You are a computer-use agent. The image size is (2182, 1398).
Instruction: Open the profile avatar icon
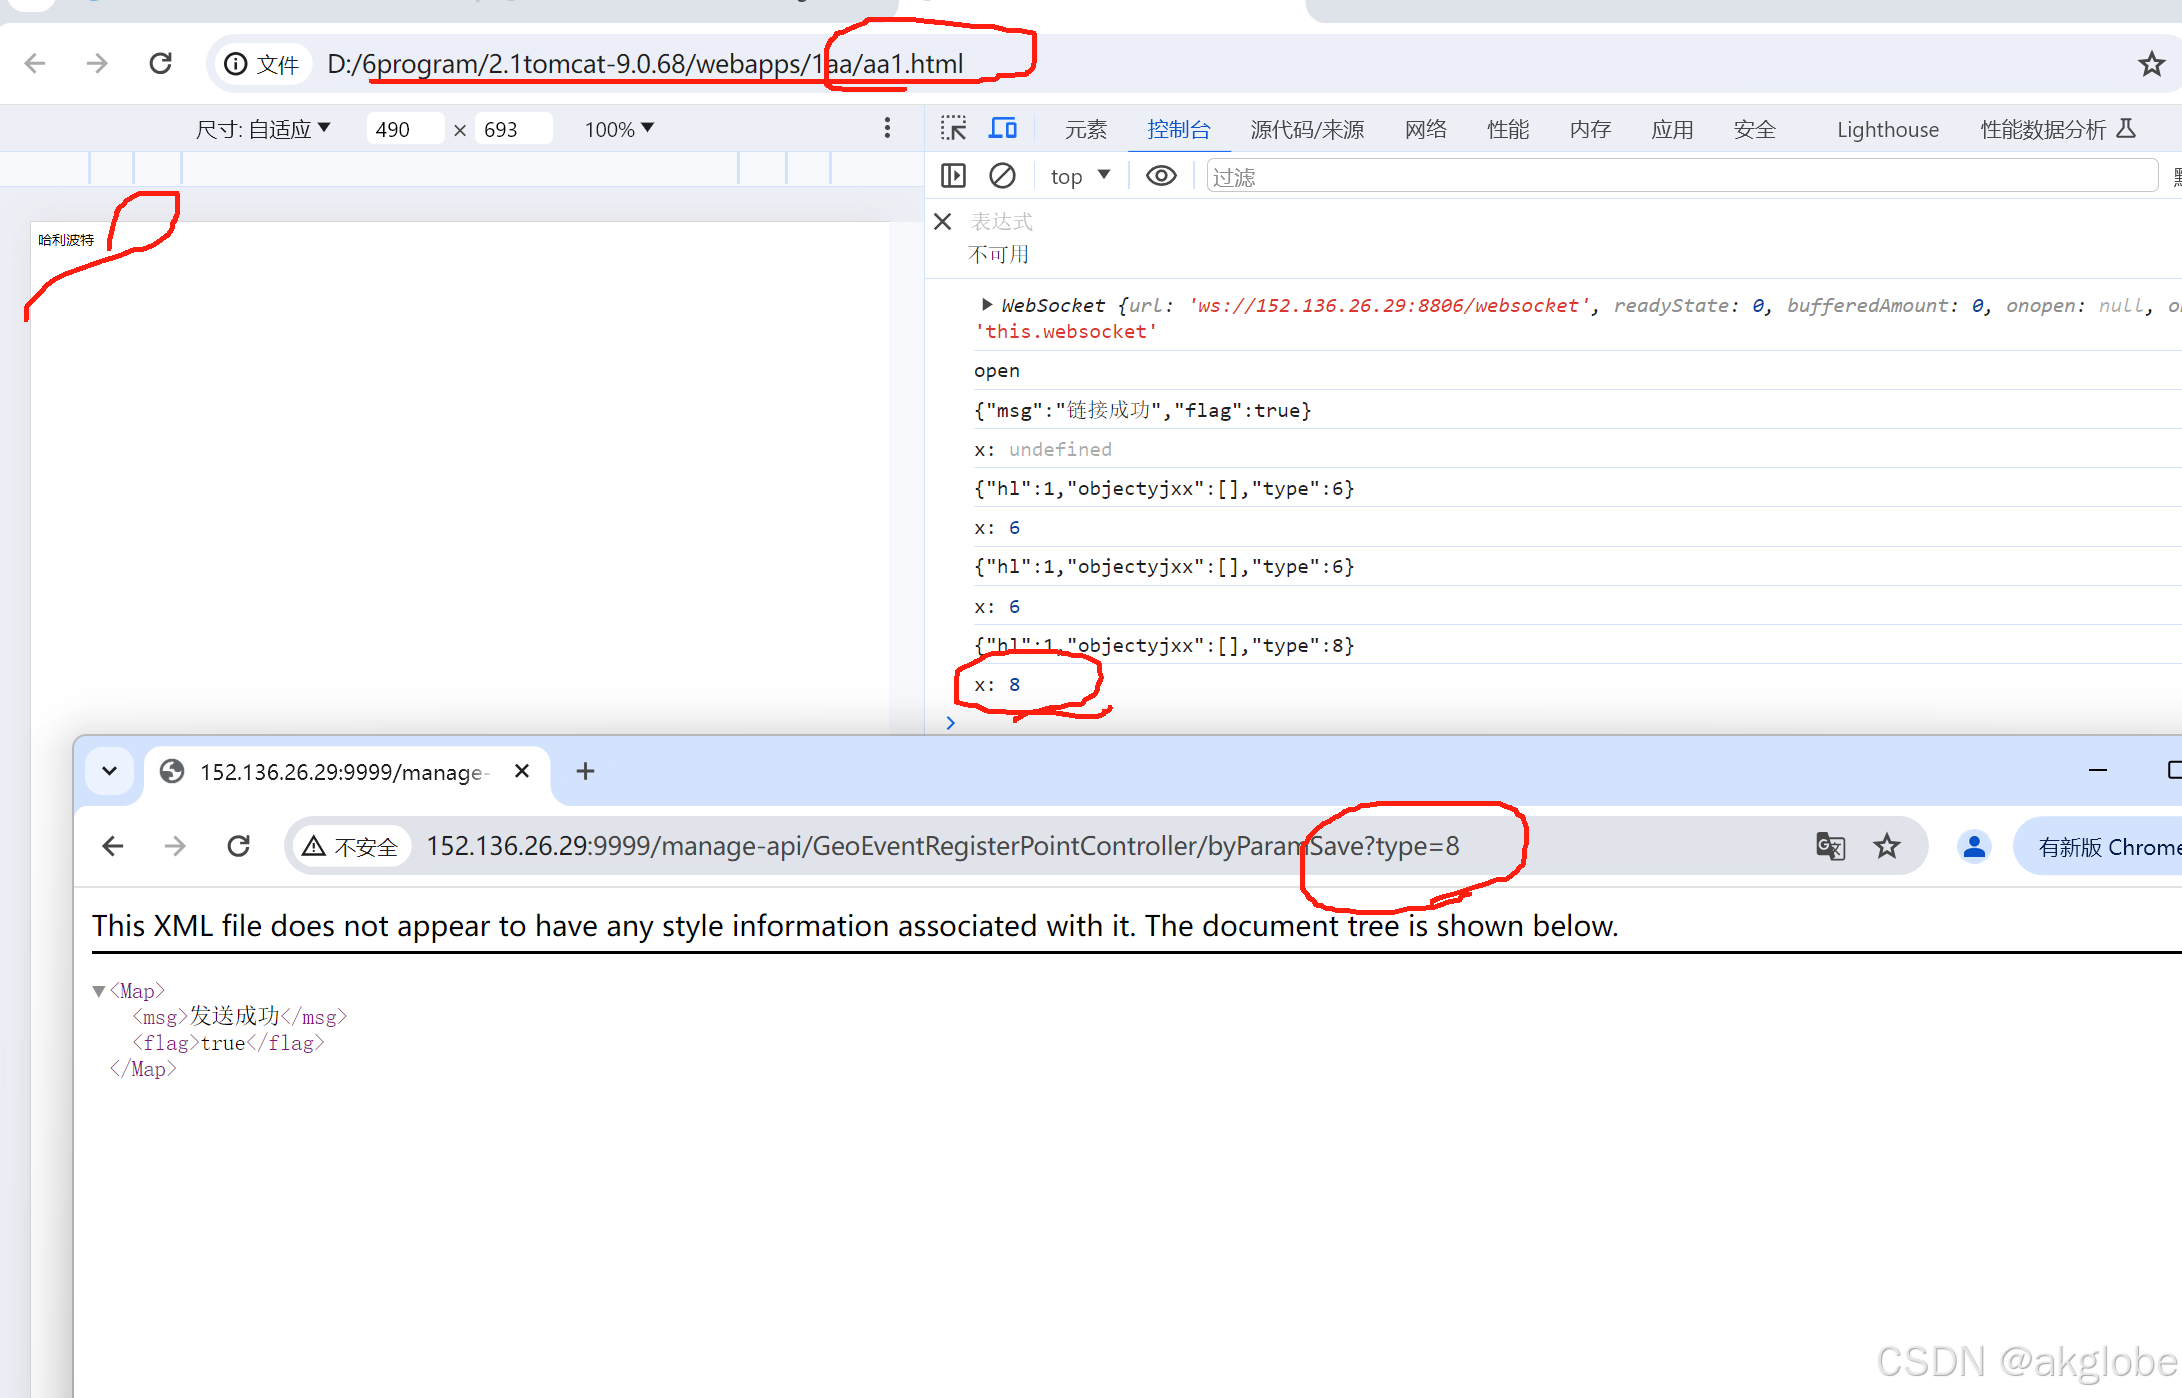click(1973, 847)
